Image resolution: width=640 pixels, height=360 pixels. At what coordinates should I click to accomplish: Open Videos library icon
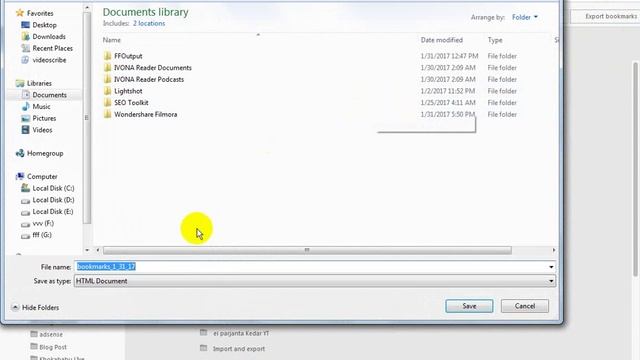click(25, 130)
